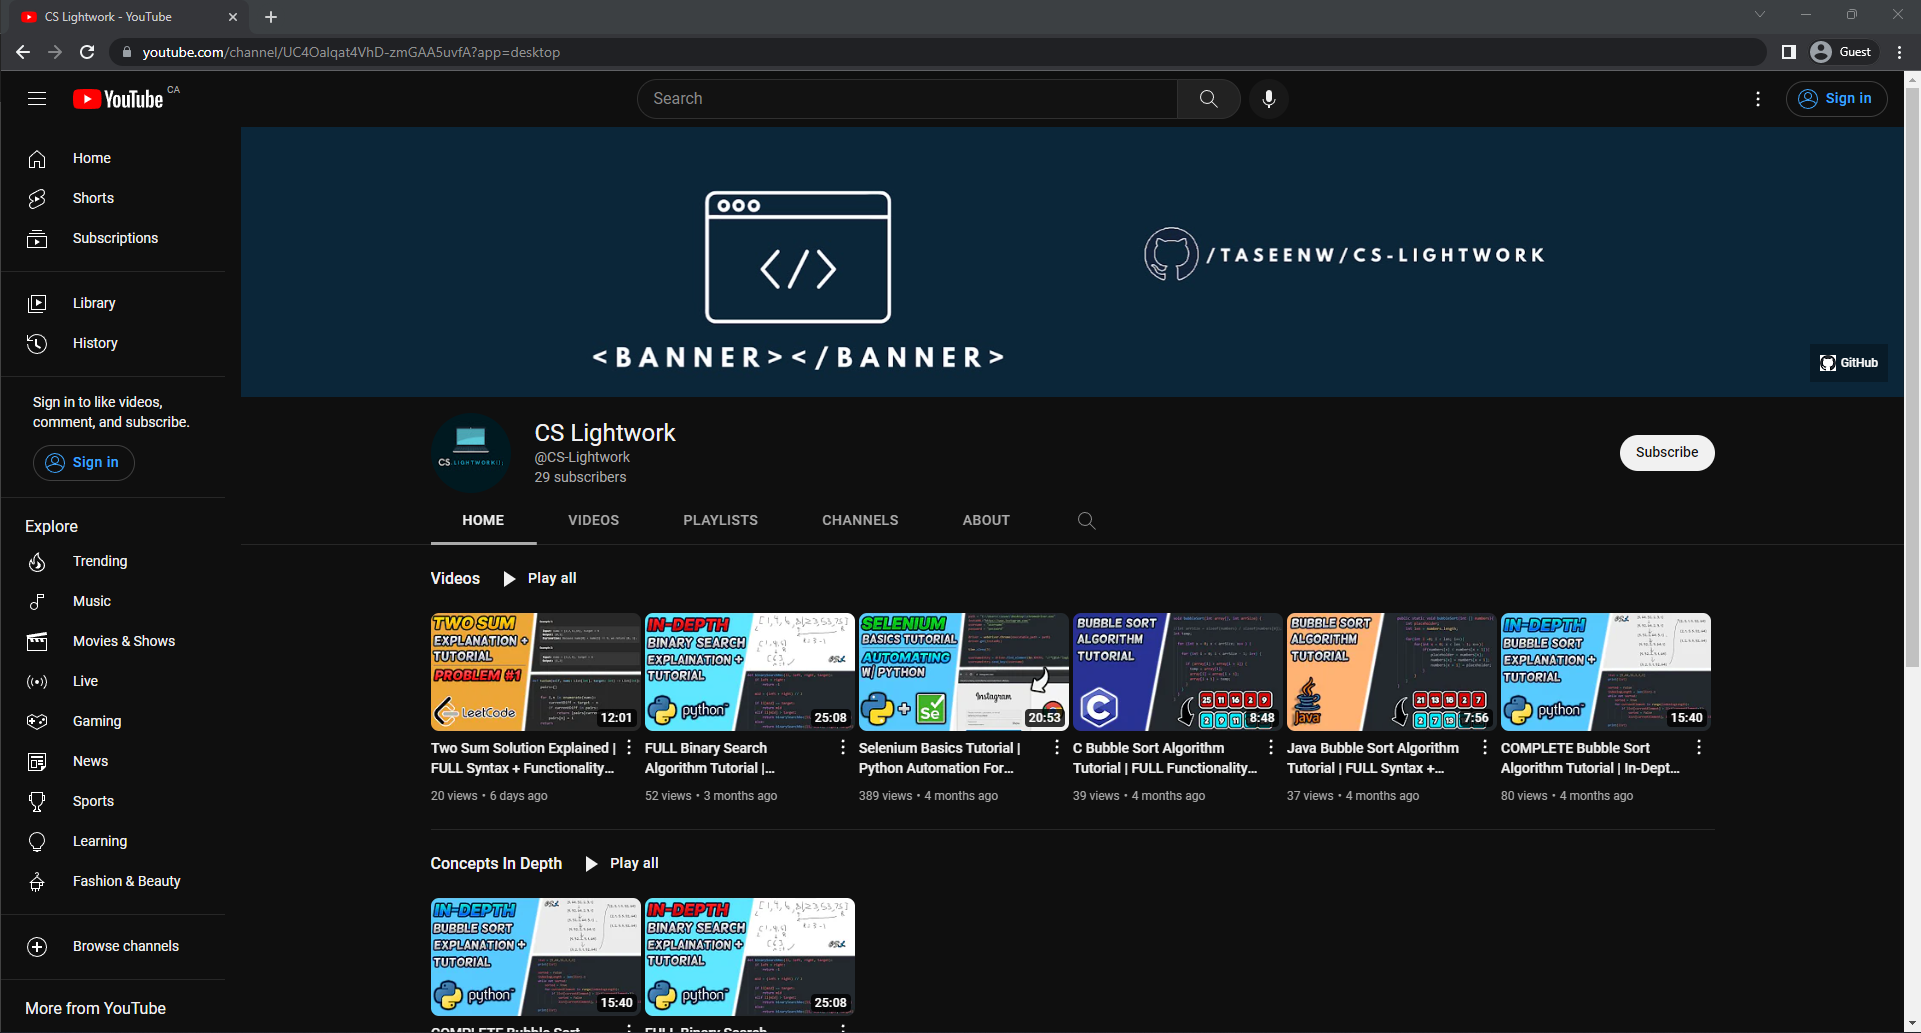Viewport: 1921px width, 1033px height.
Task: Open YouTube settings three-dot menu
Action: [x=1758, y=99]
